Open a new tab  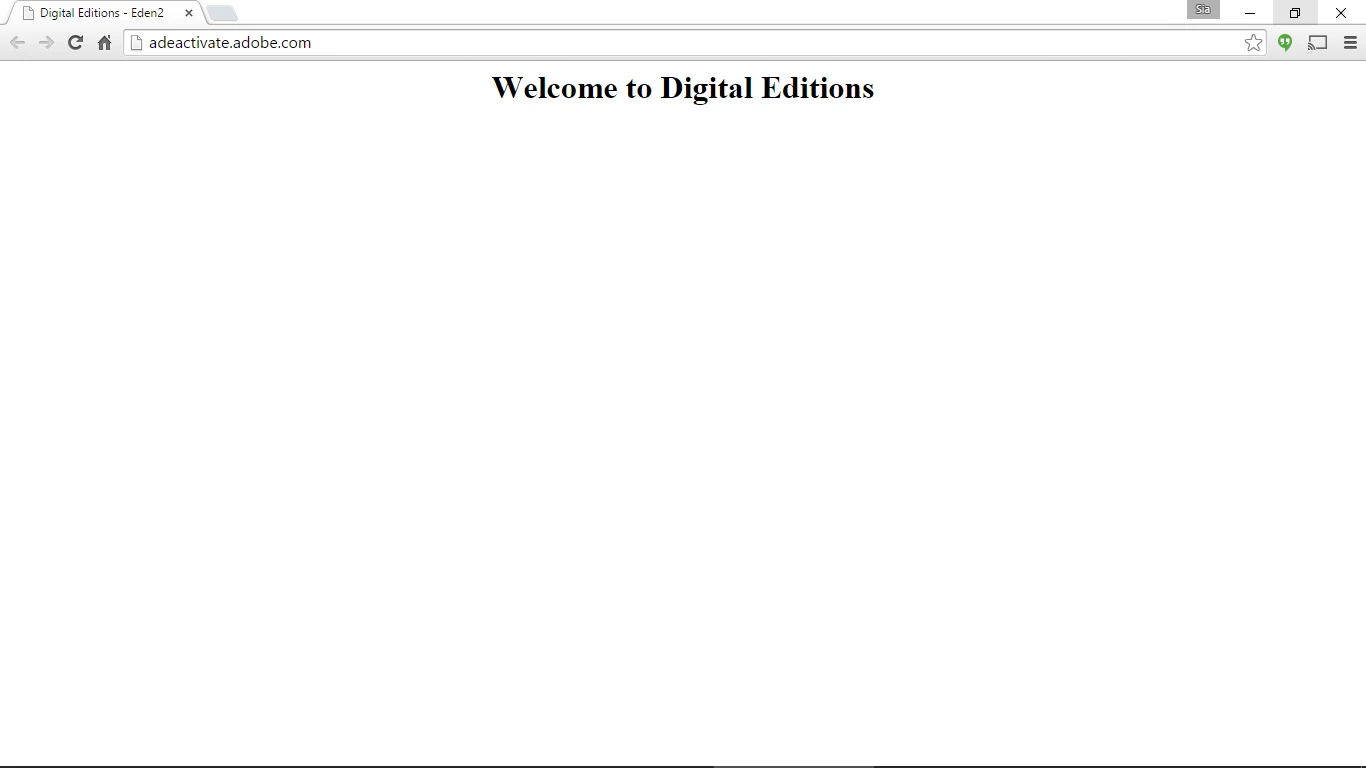pos(222,13)
